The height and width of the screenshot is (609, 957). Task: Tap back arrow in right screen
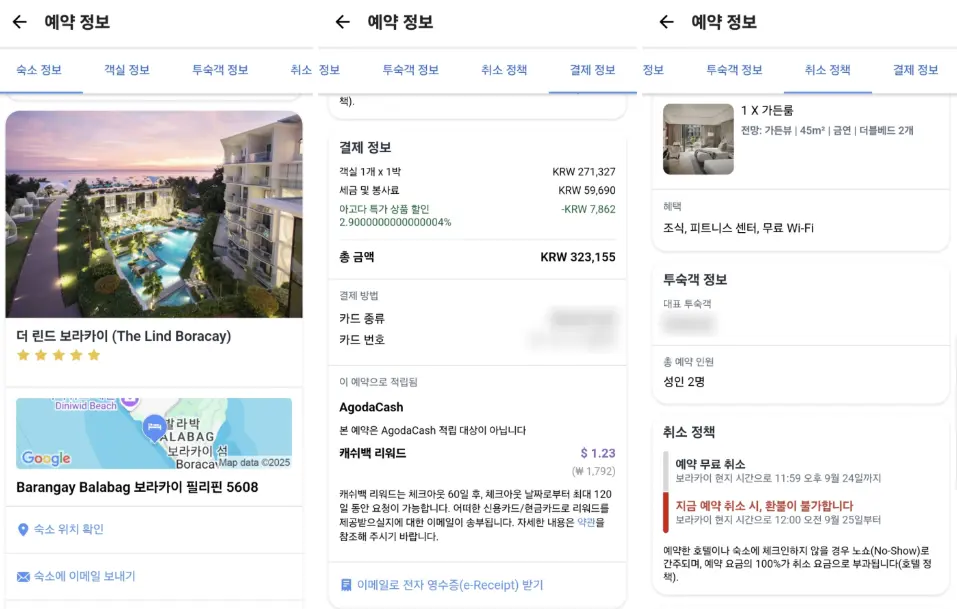(x=666, y=22)
